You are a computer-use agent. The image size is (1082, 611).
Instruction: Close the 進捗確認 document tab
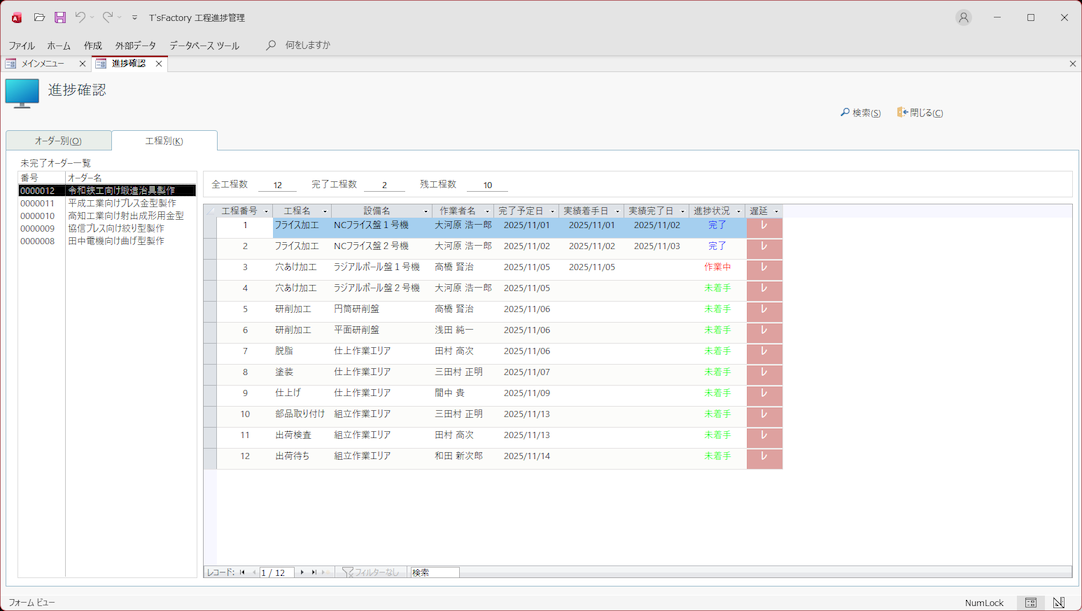(x=158, y=64)
